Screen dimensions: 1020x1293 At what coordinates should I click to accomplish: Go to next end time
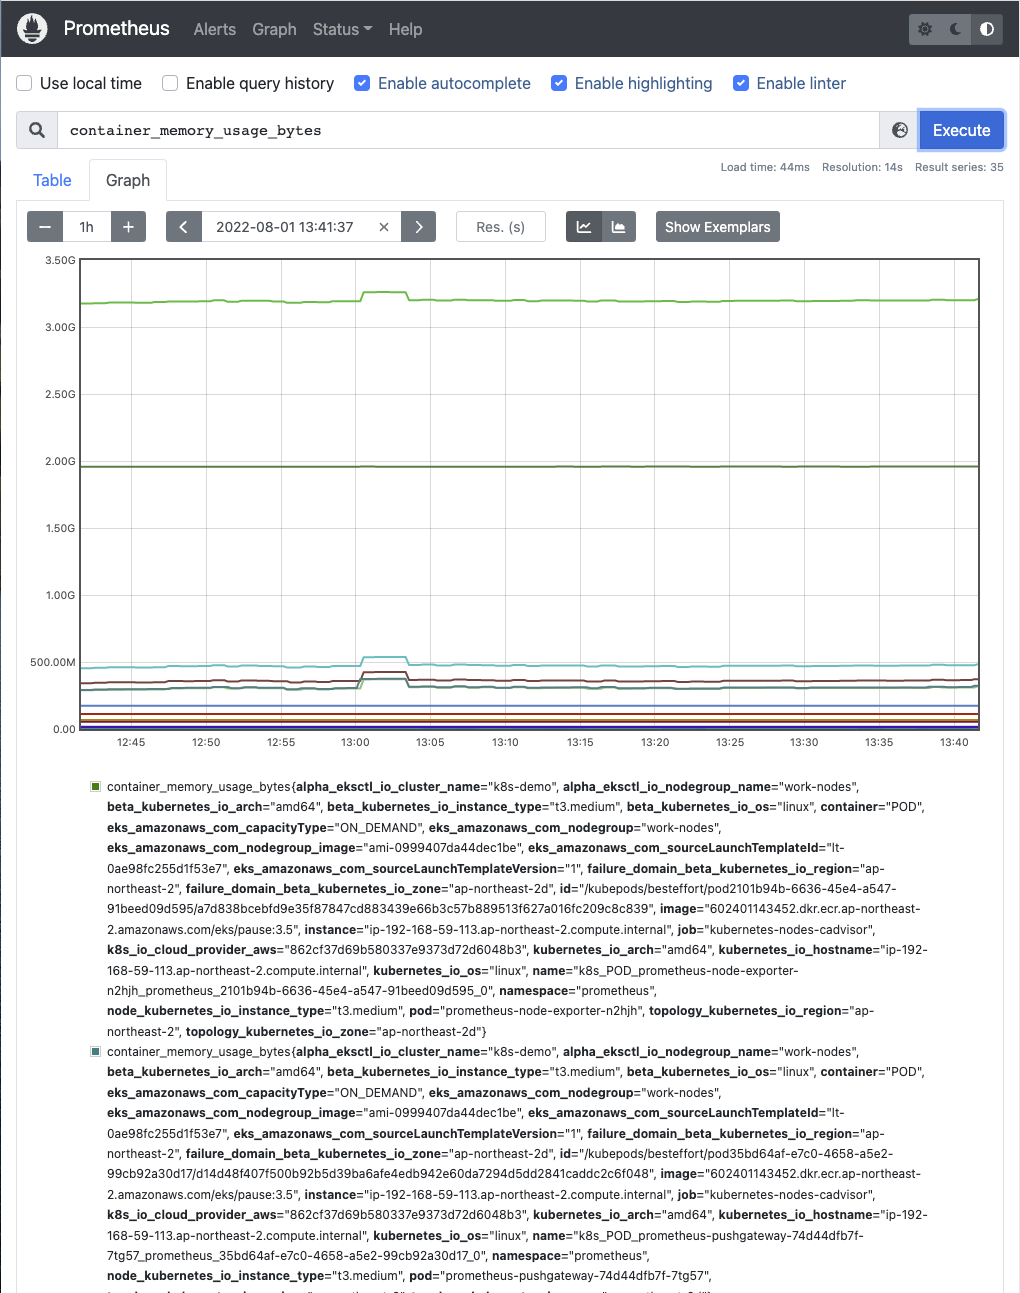pos(419,227)
